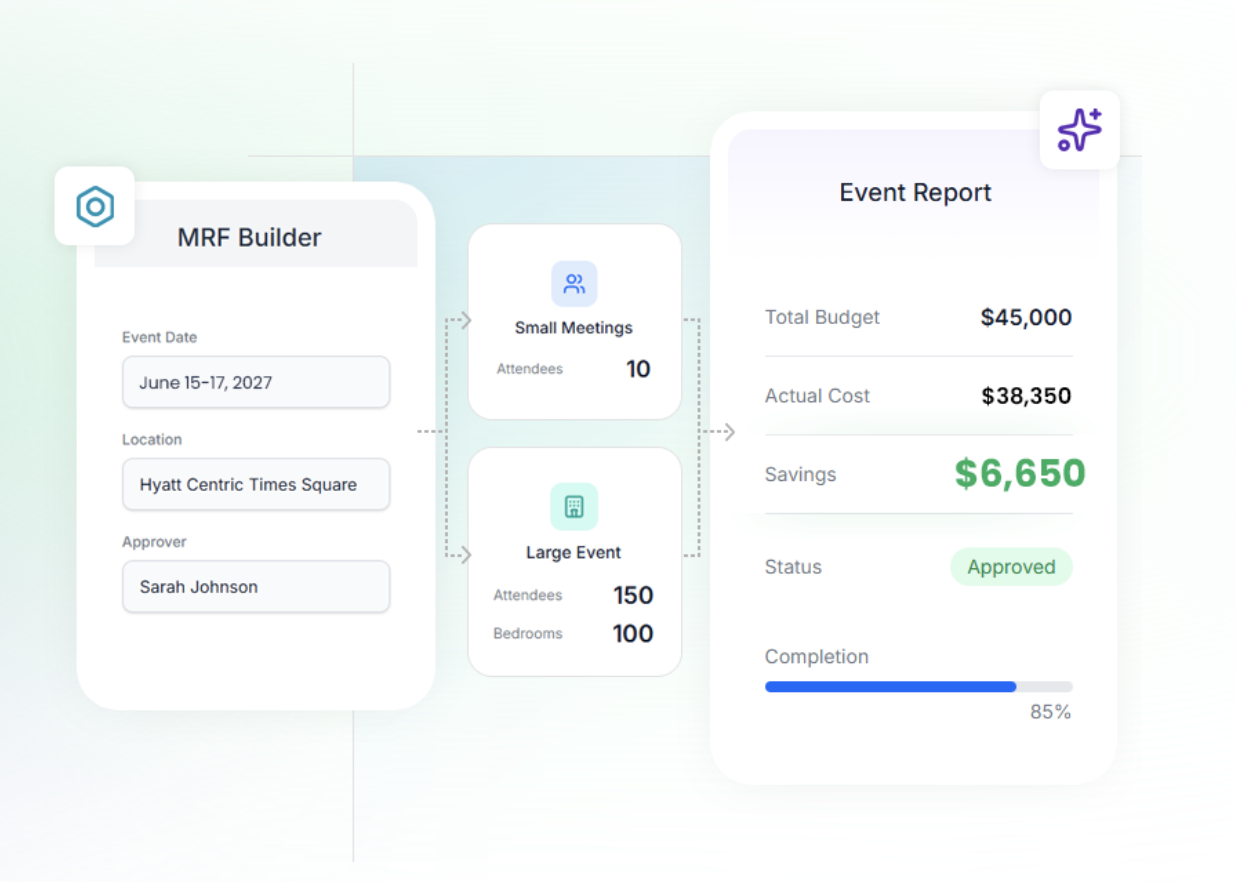Image resolution: width=1236 pixels, height=882 pixels.
Task: Click the hexagon icon on MRF Builder
Action: 95,206
